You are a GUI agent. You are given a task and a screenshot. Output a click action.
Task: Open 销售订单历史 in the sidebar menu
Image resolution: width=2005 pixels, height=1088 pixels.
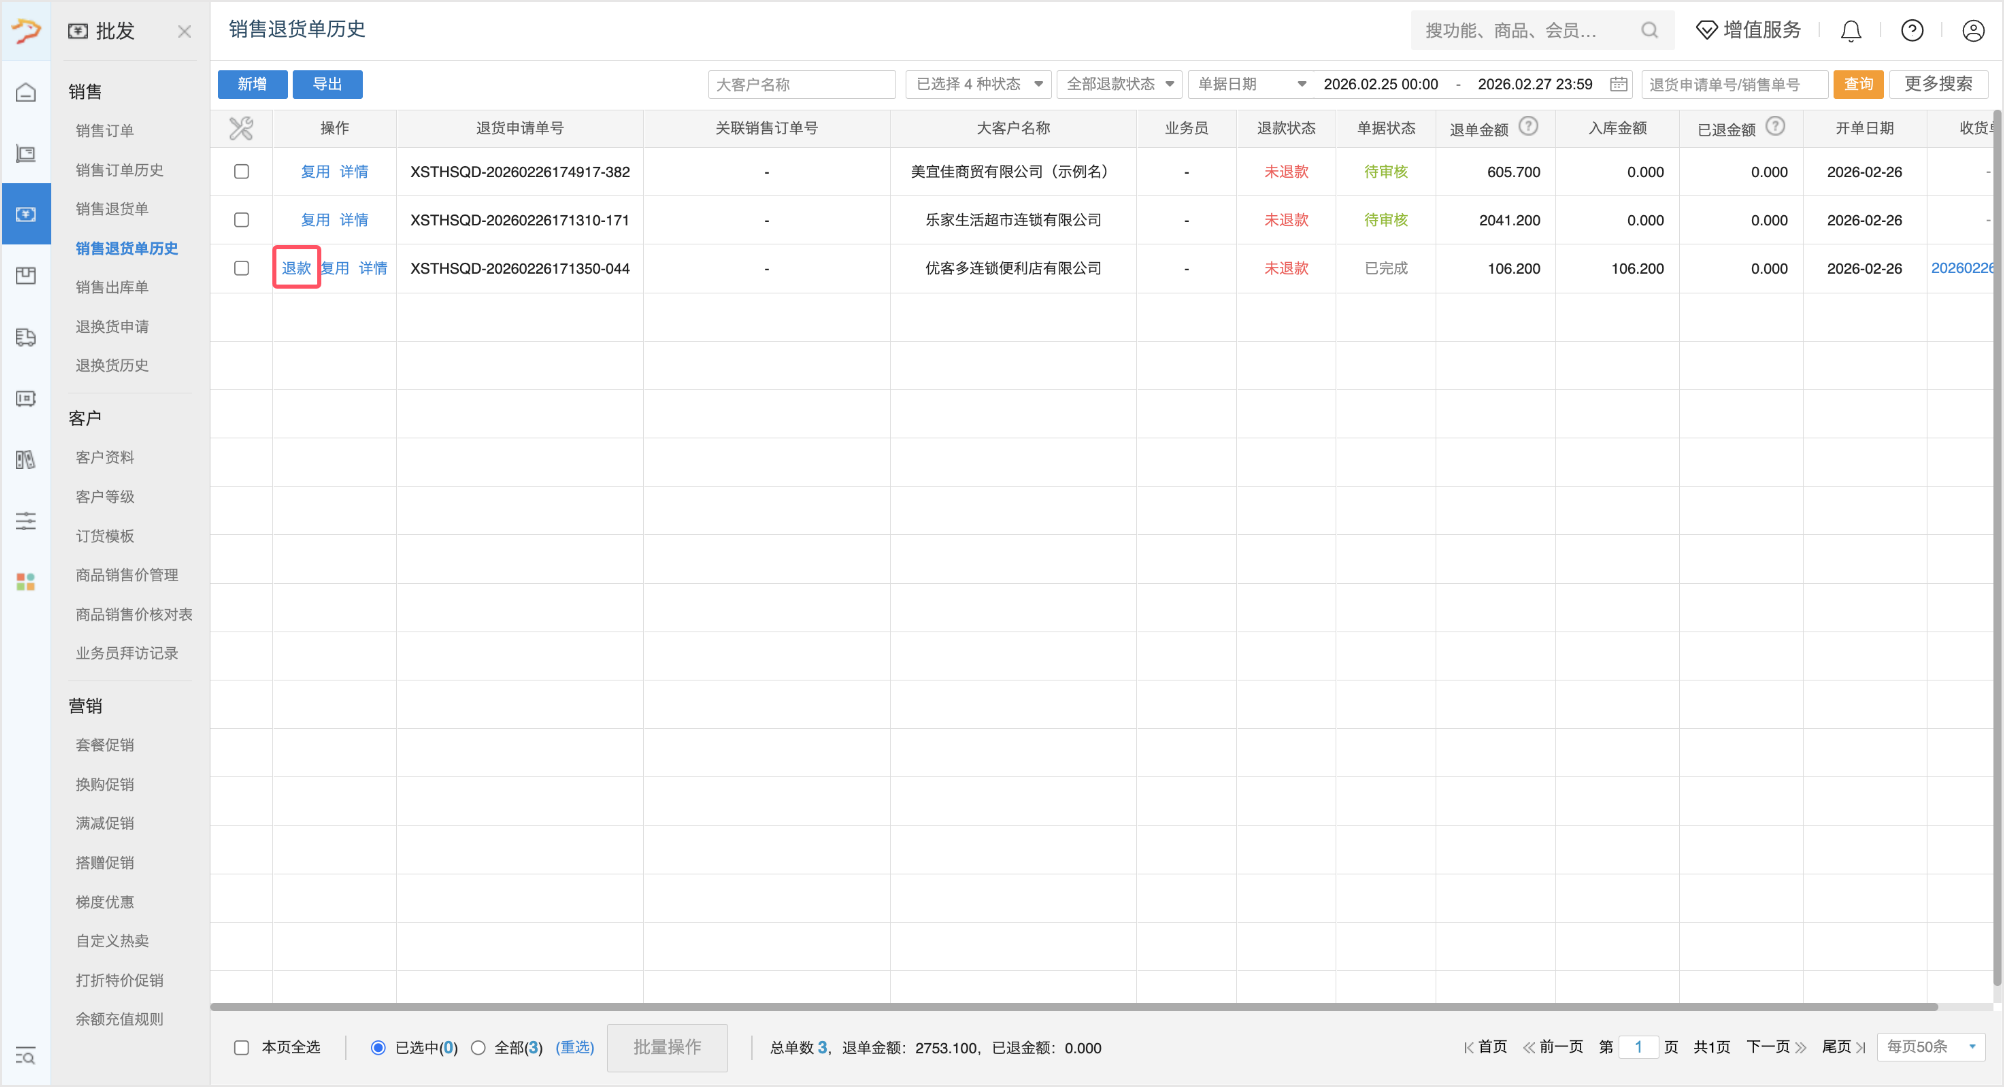click(119, 170)
